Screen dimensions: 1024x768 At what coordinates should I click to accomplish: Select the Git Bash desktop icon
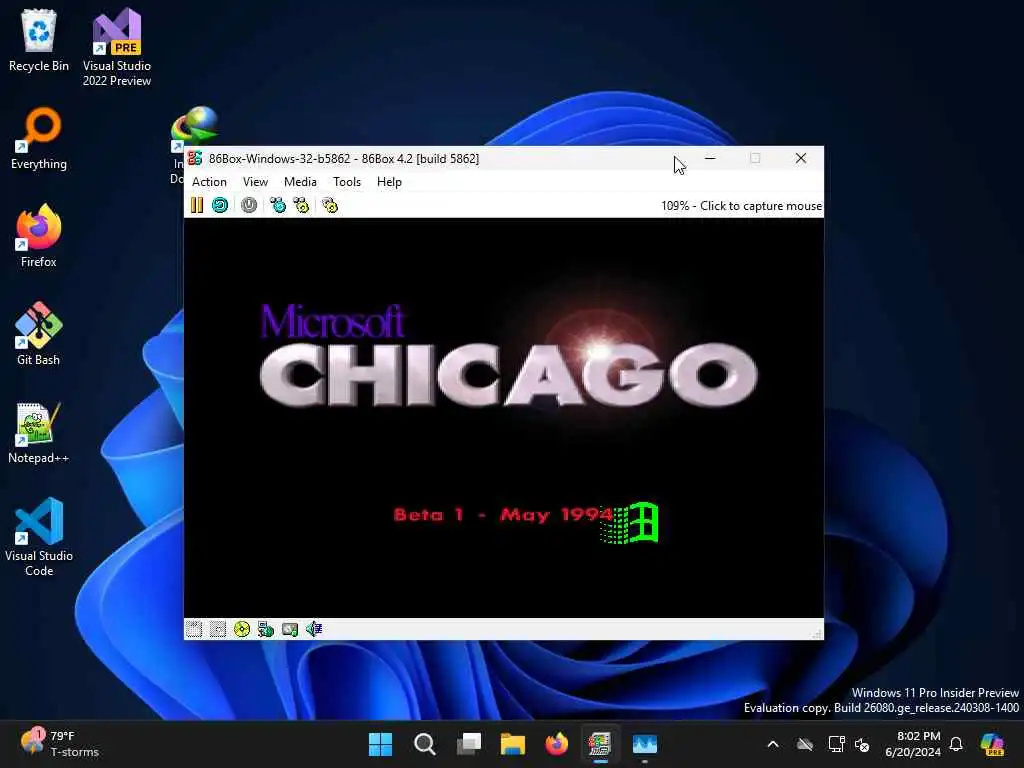tap(39, 334)
